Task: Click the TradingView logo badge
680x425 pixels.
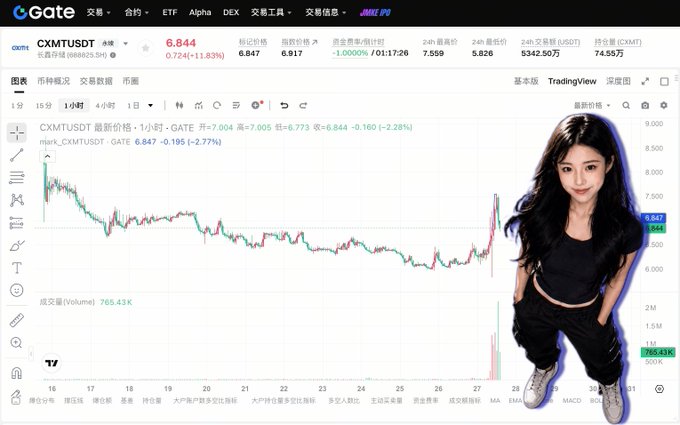Action: [x=52, y=363]
